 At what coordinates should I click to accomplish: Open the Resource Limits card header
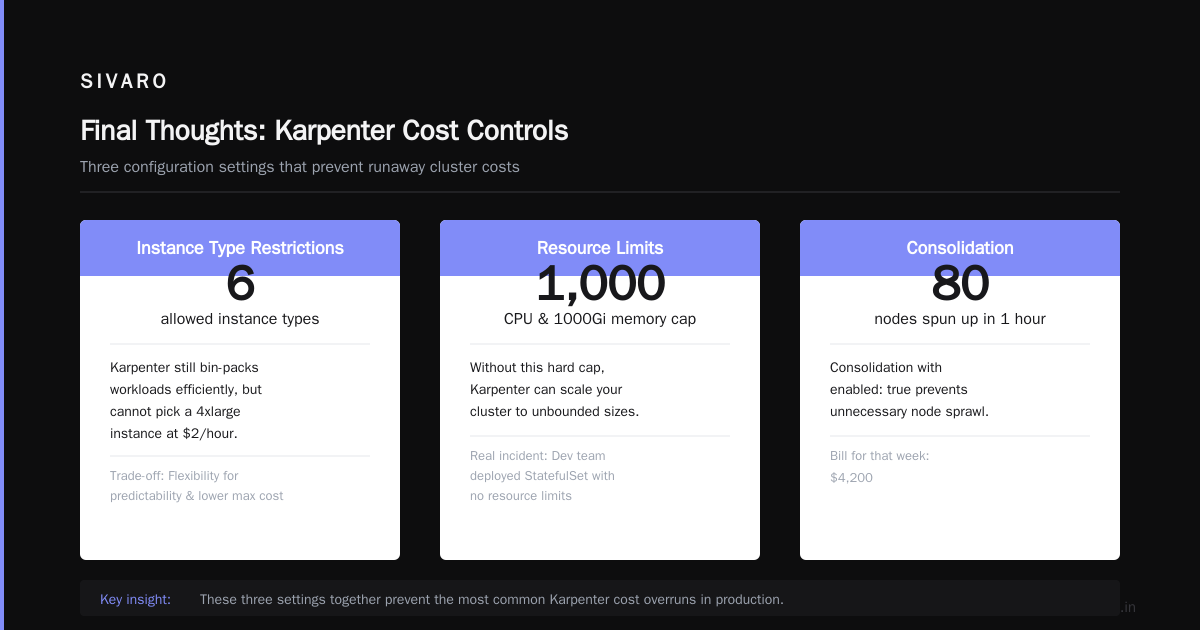[x=600, y=248]
